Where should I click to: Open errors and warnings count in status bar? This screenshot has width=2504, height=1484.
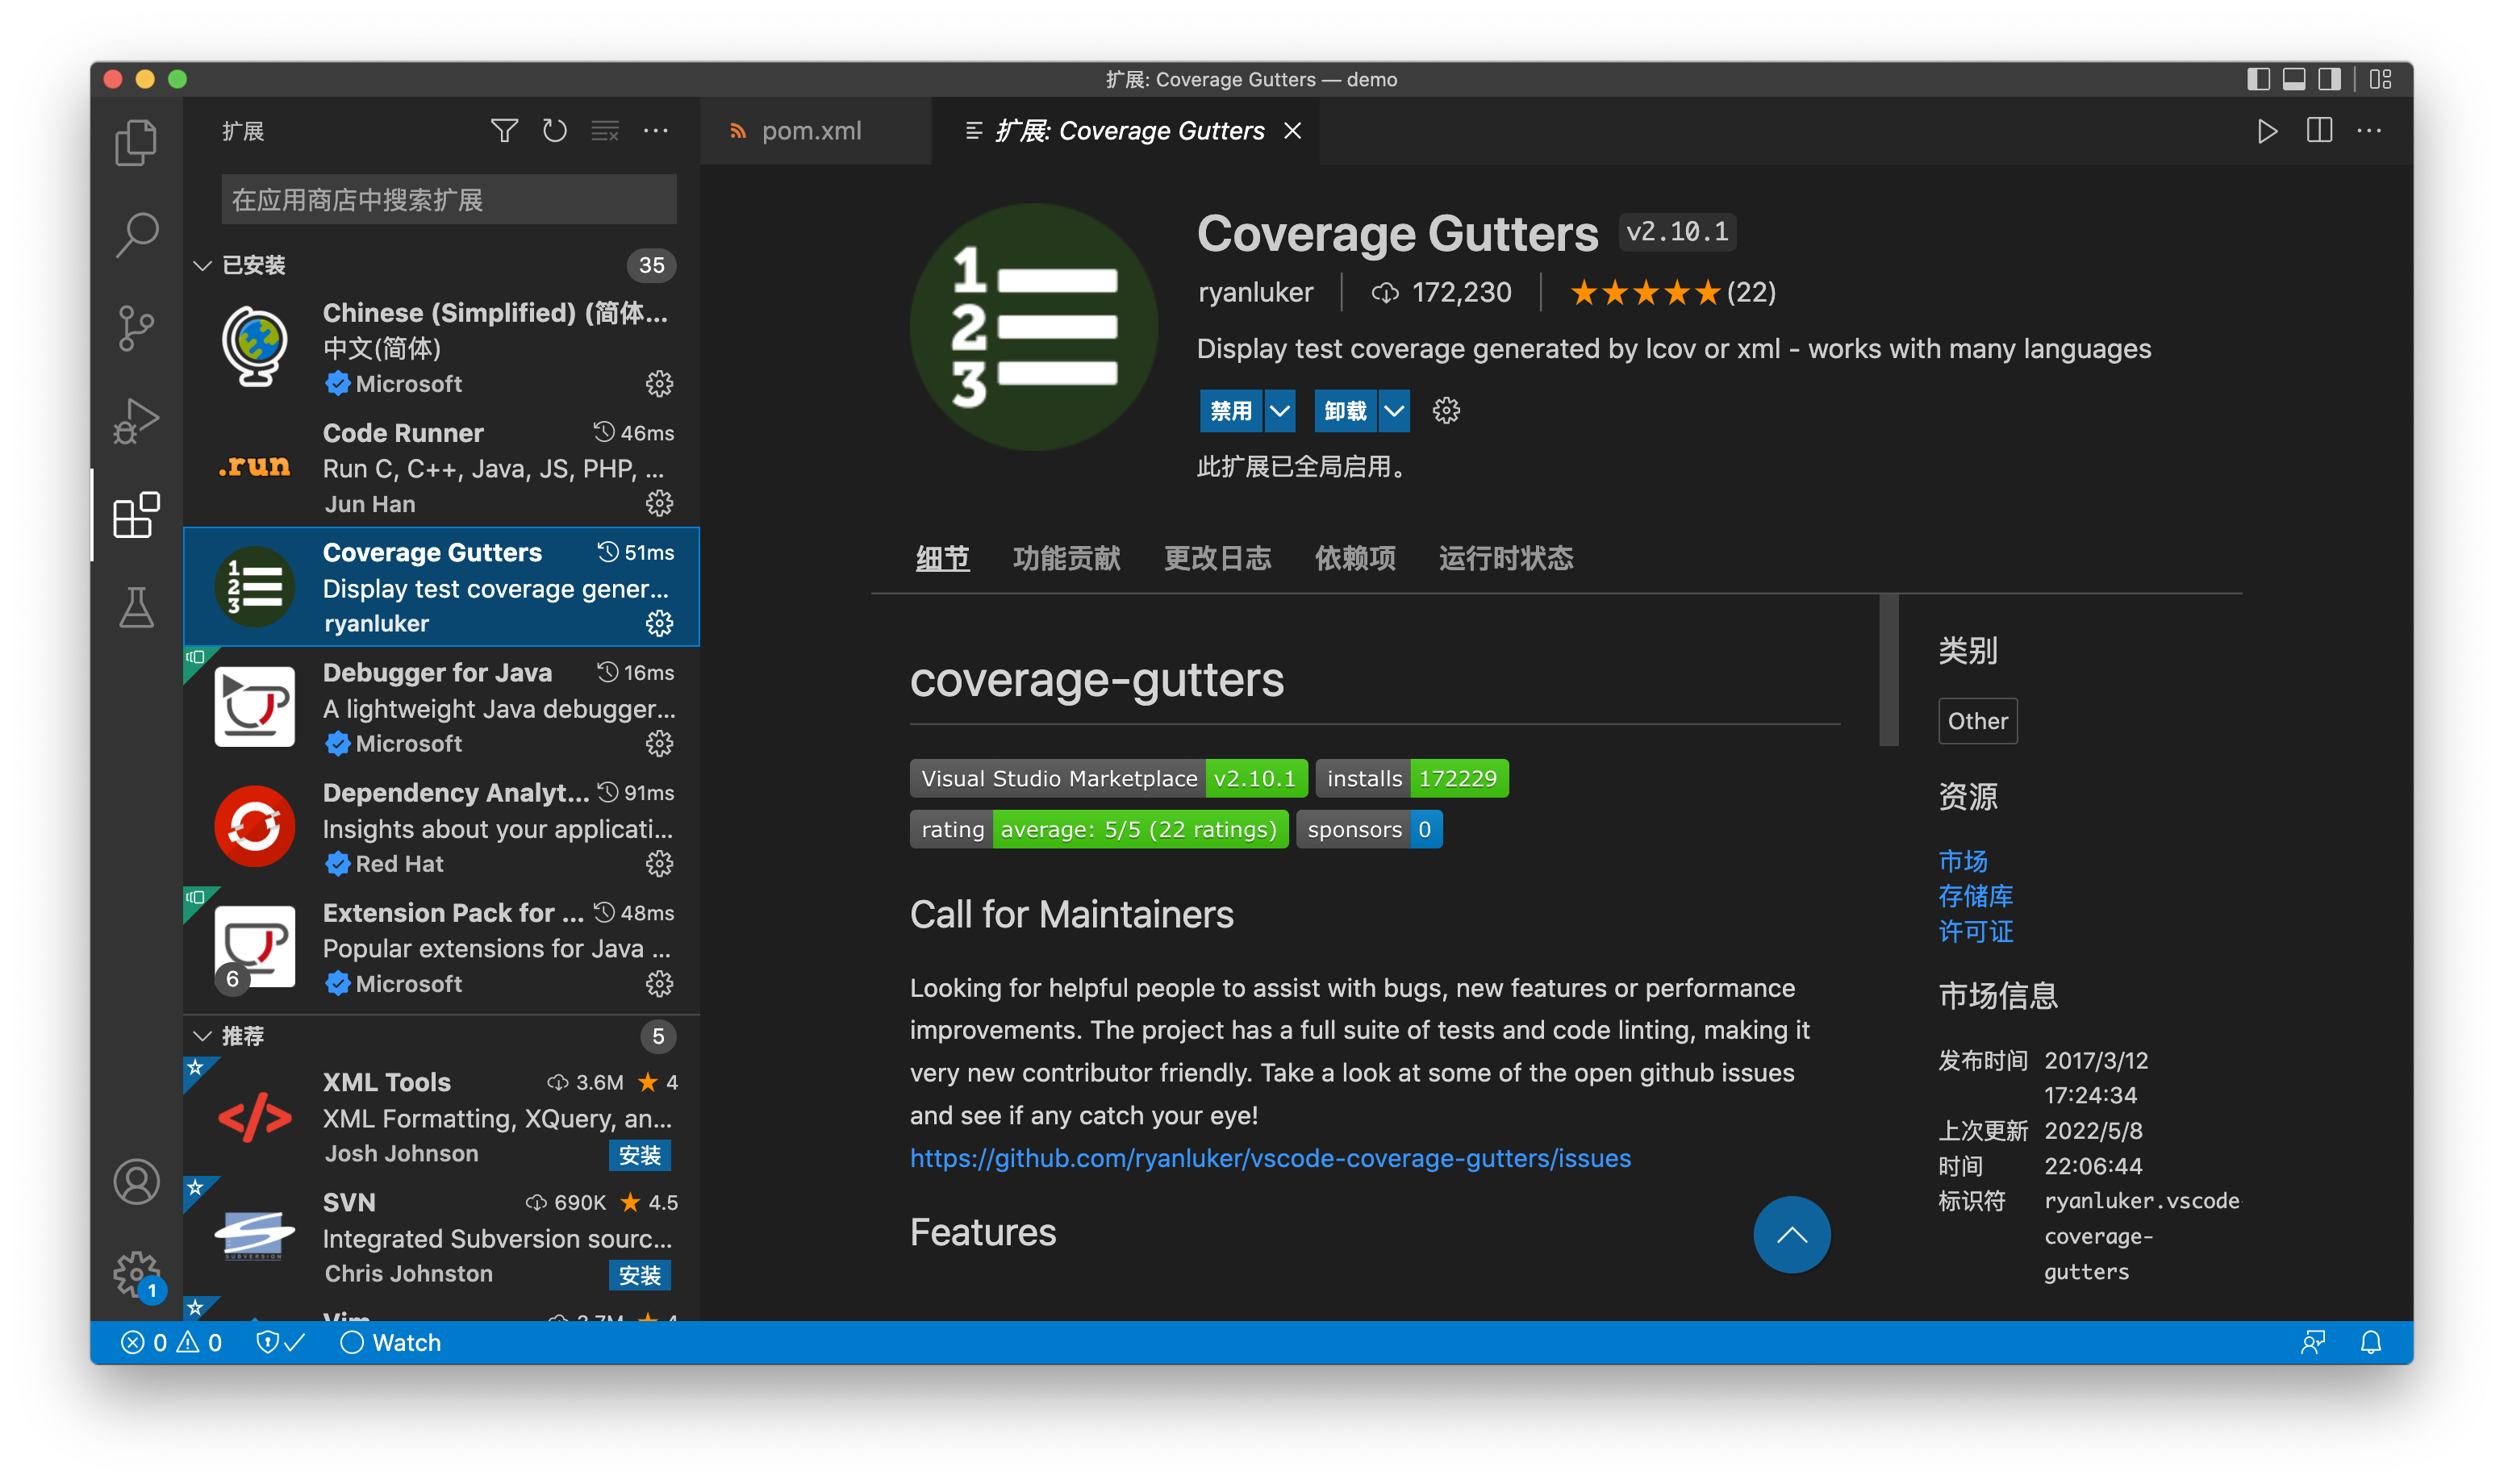172,1343
